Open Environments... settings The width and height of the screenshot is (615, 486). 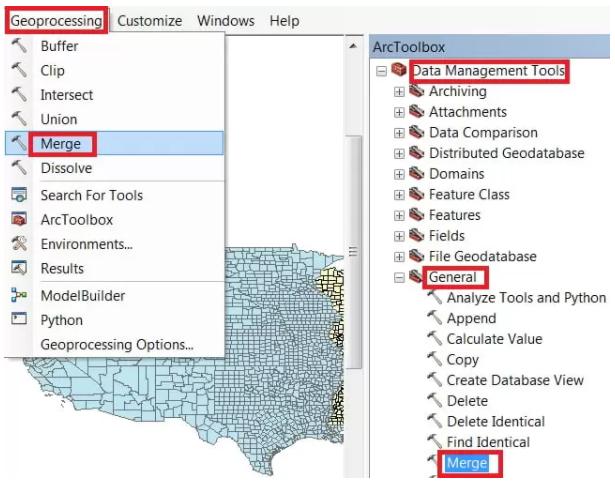click(x=115, y=244)
